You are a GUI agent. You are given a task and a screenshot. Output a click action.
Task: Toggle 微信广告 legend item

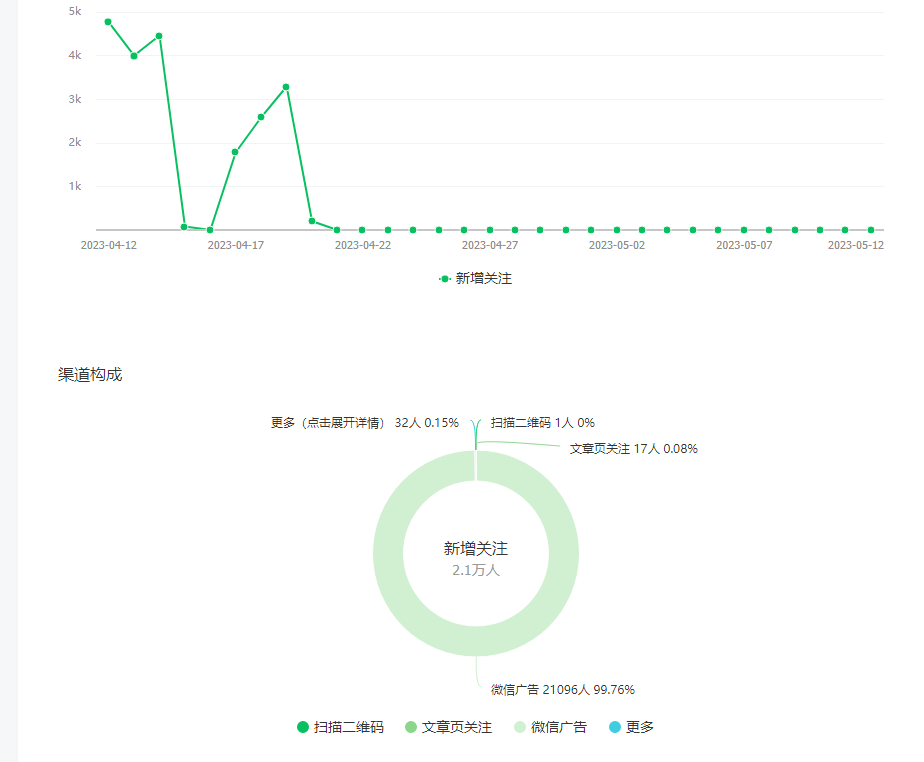click(x=550, y=727)
